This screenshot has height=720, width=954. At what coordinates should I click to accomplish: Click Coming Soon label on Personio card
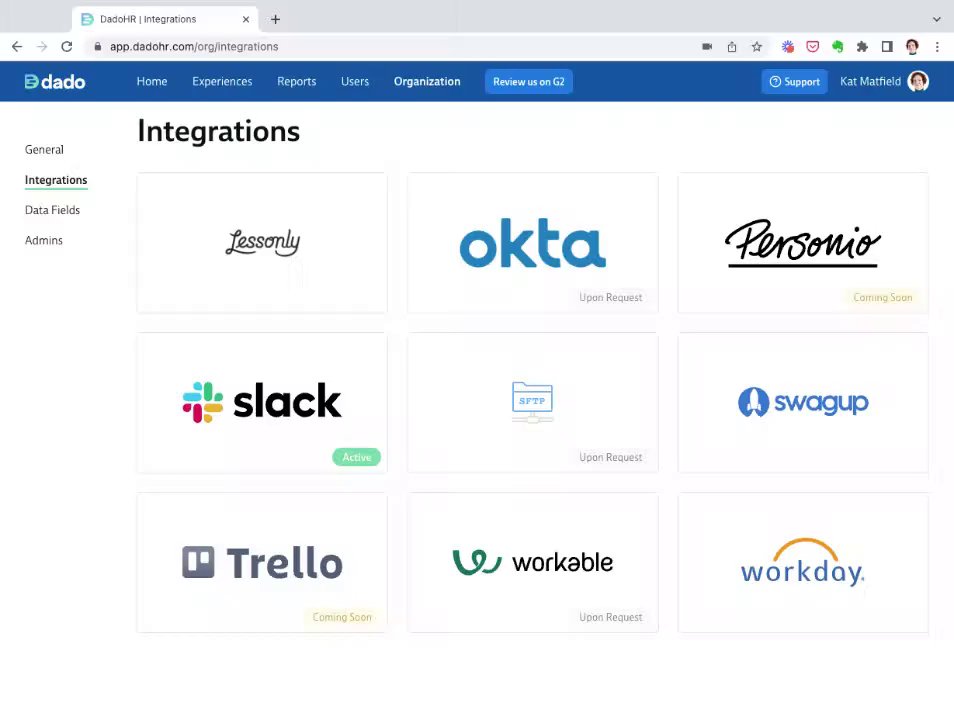(x=883, y=297)
